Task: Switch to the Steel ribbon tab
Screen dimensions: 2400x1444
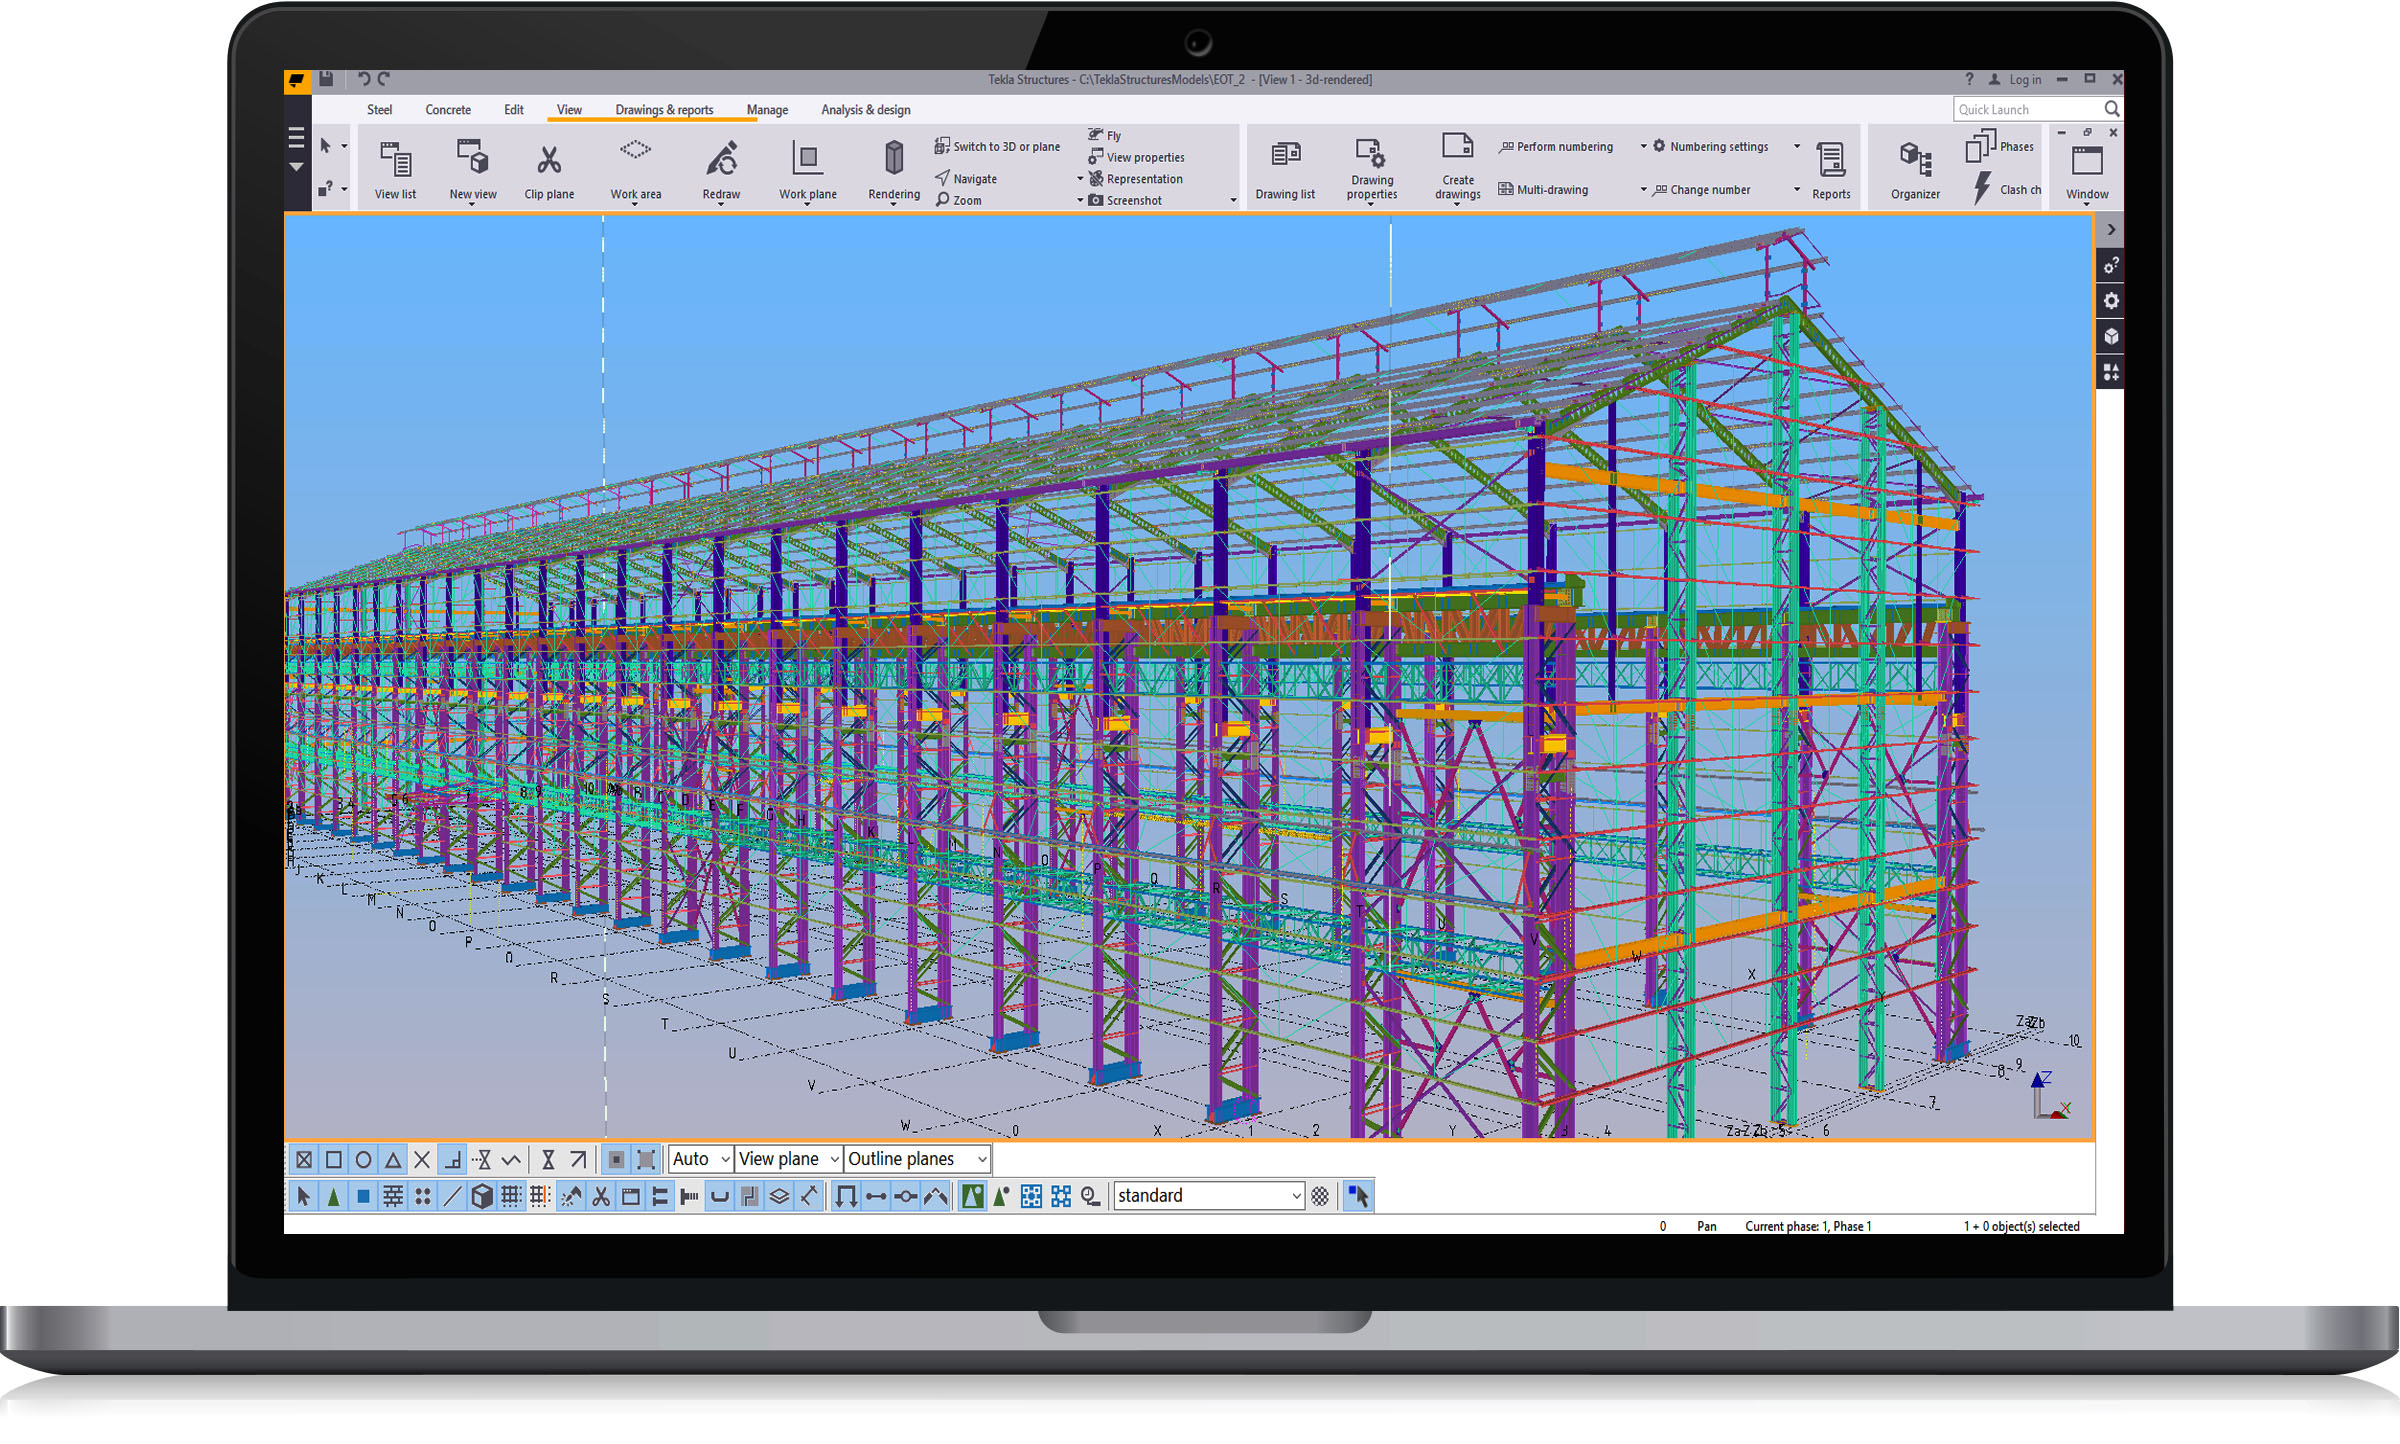Action: [x=379, y=110]
